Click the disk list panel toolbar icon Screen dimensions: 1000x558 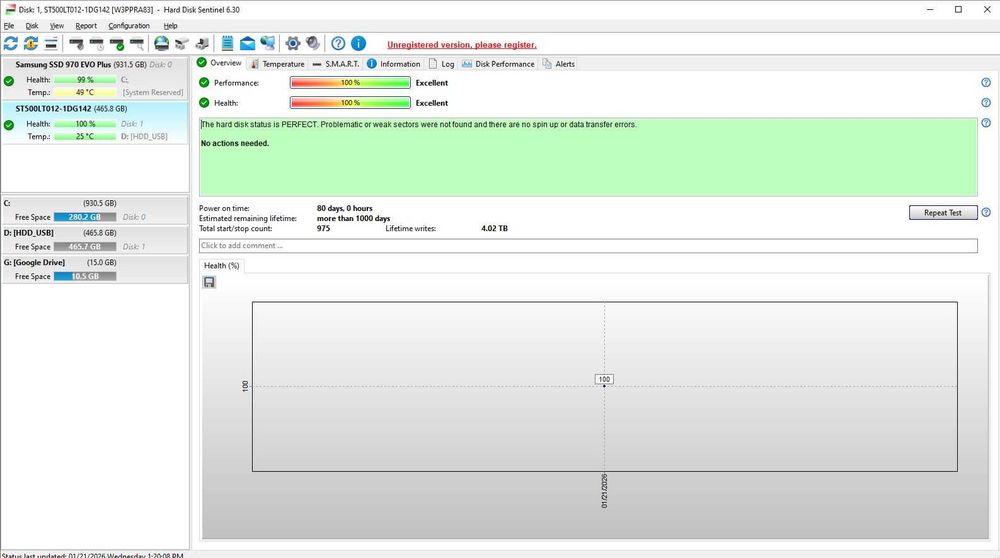[x=51, y=43]
